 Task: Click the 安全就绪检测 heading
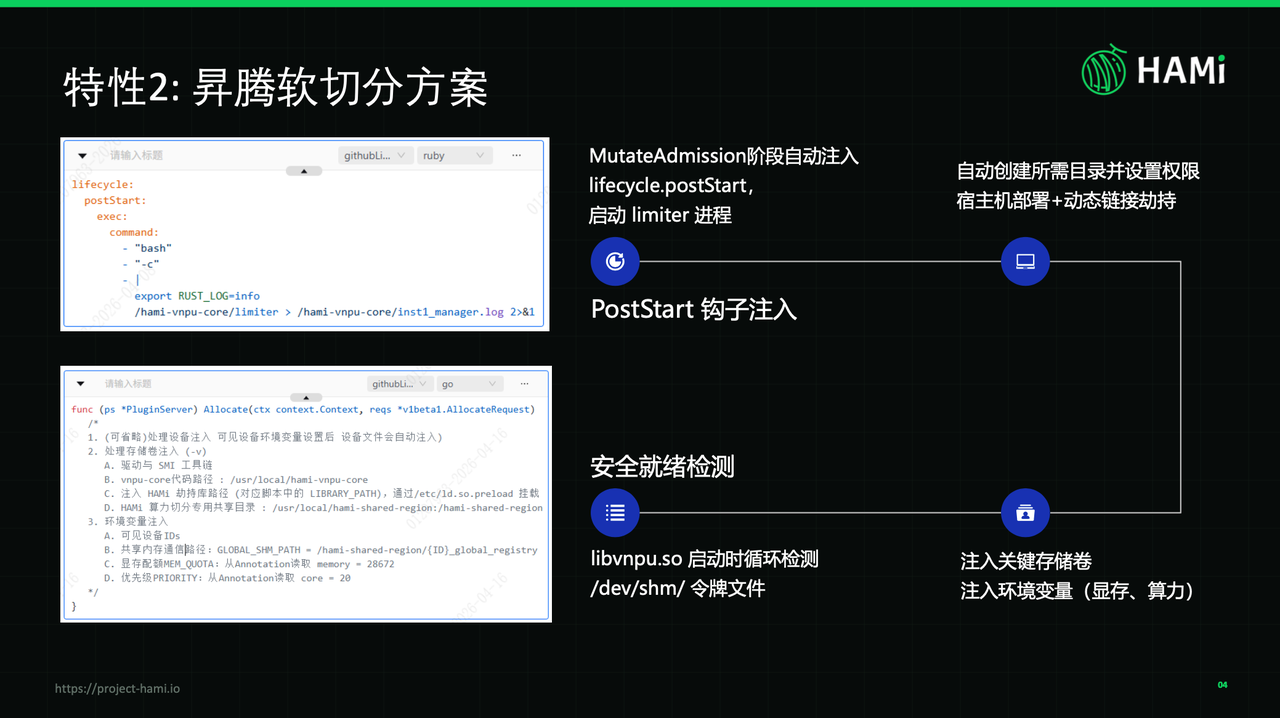tap(663, 466)
